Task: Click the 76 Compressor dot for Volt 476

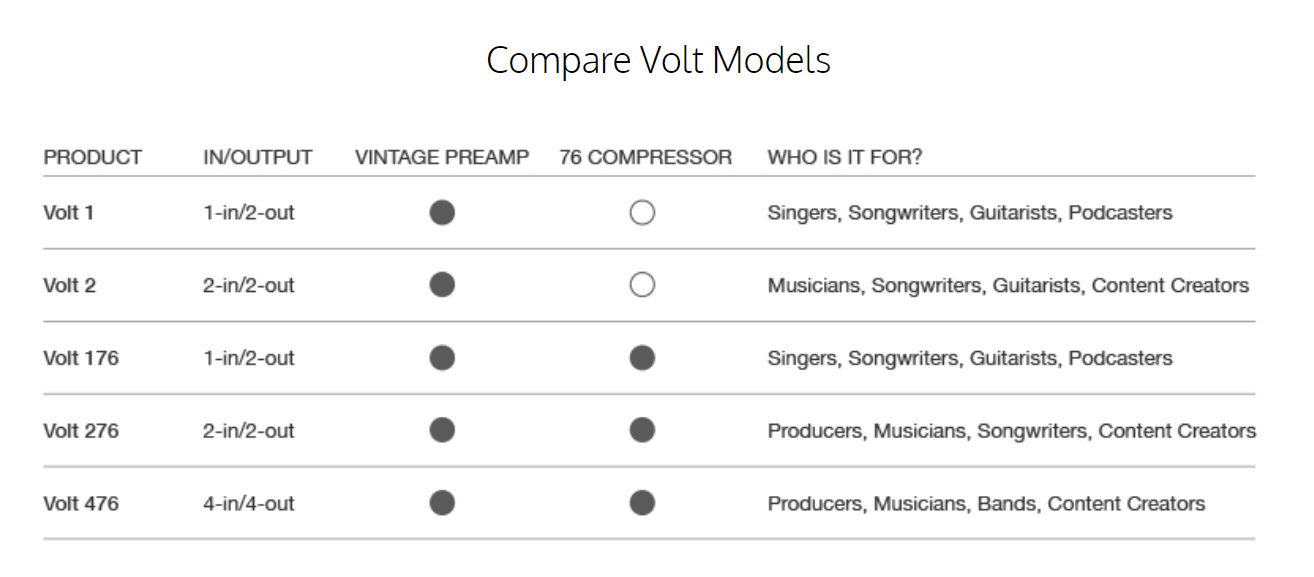Action: [x=642, y=503]
